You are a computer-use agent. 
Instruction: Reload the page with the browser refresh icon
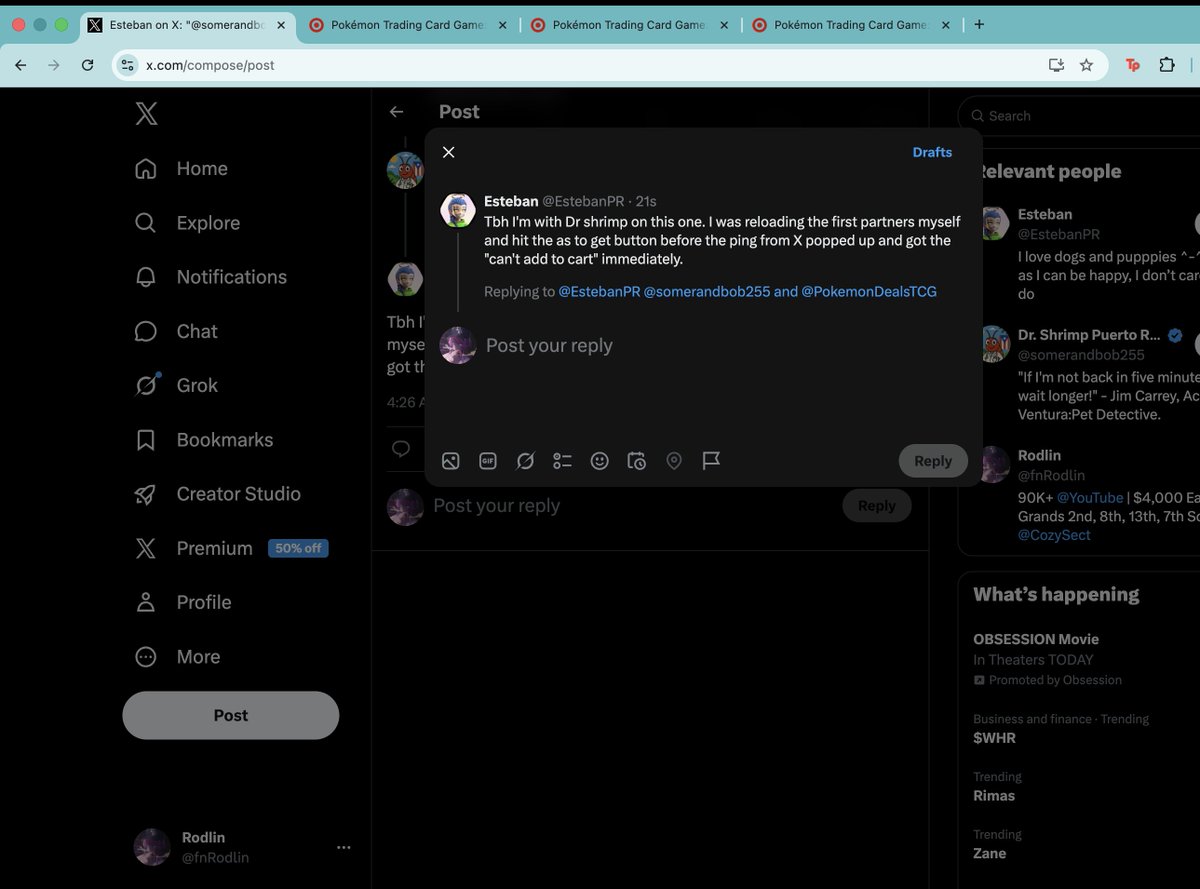(87, 65)
